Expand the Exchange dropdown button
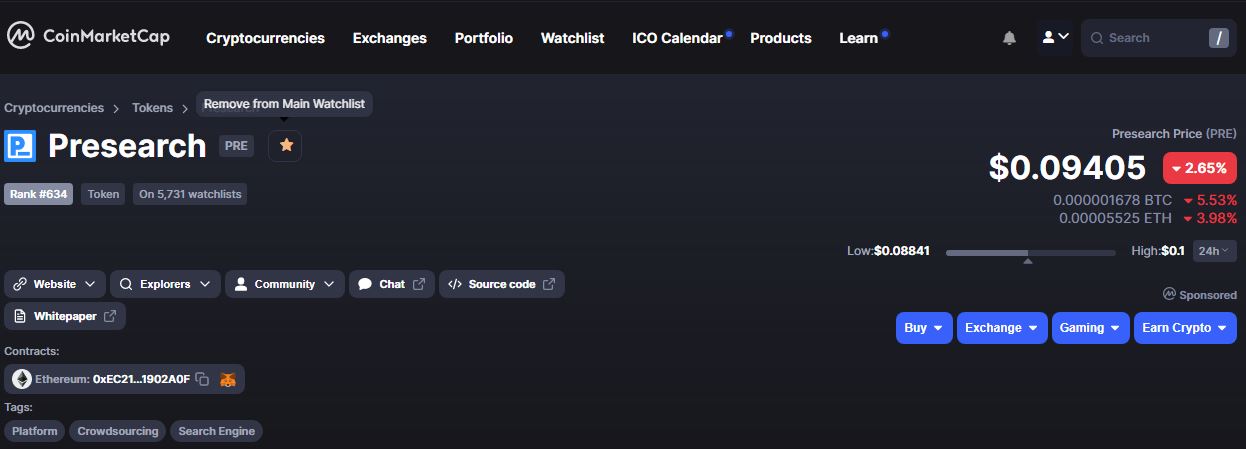Screen dimensions: 1246x449 1002,328
